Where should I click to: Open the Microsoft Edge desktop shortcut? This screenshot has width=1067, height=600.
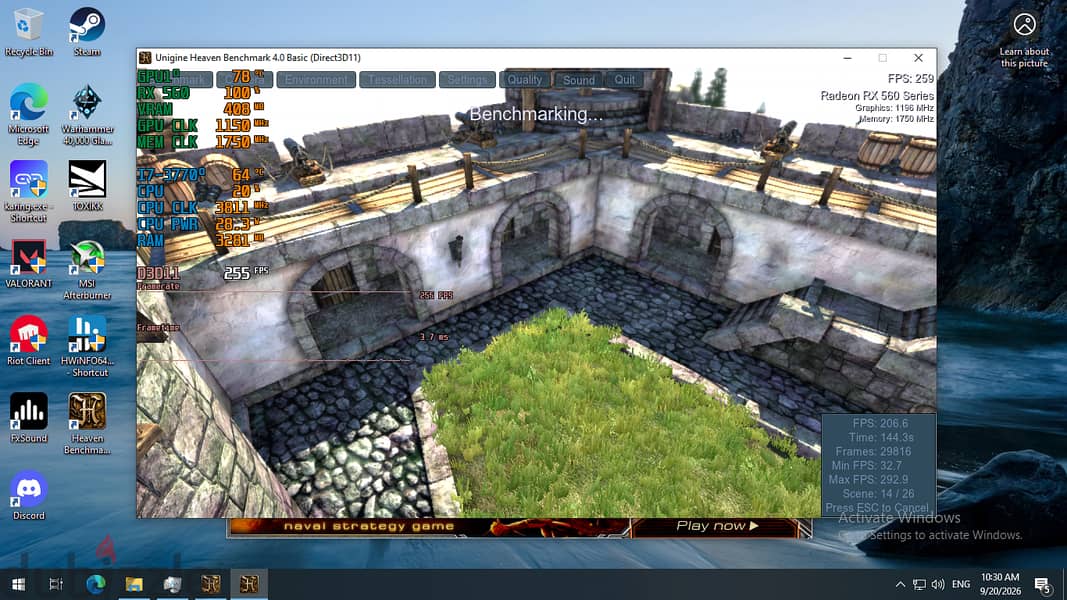tap(28, 116)
